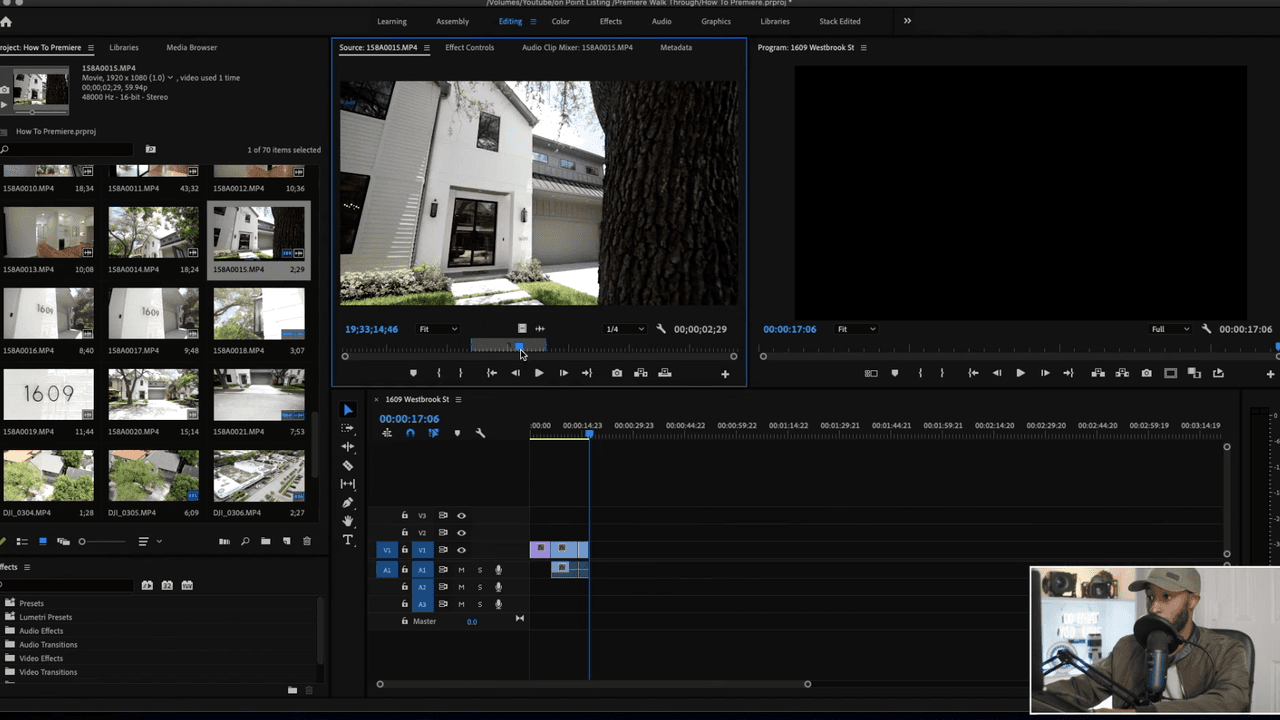The height and width of the screenshot is (720, 1280).
Task: Play the Program monitor sequence
Action: point(1020,373)
